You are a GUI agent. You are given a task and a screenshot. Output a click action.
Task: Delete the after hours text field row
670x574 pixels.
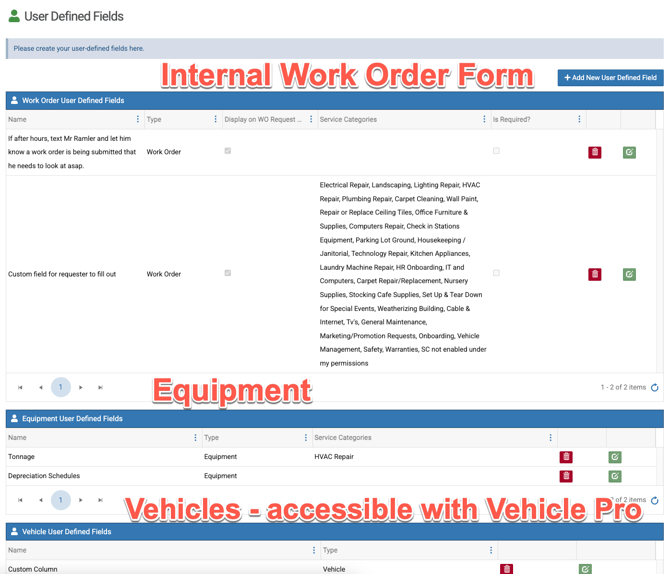pos(595,152)
